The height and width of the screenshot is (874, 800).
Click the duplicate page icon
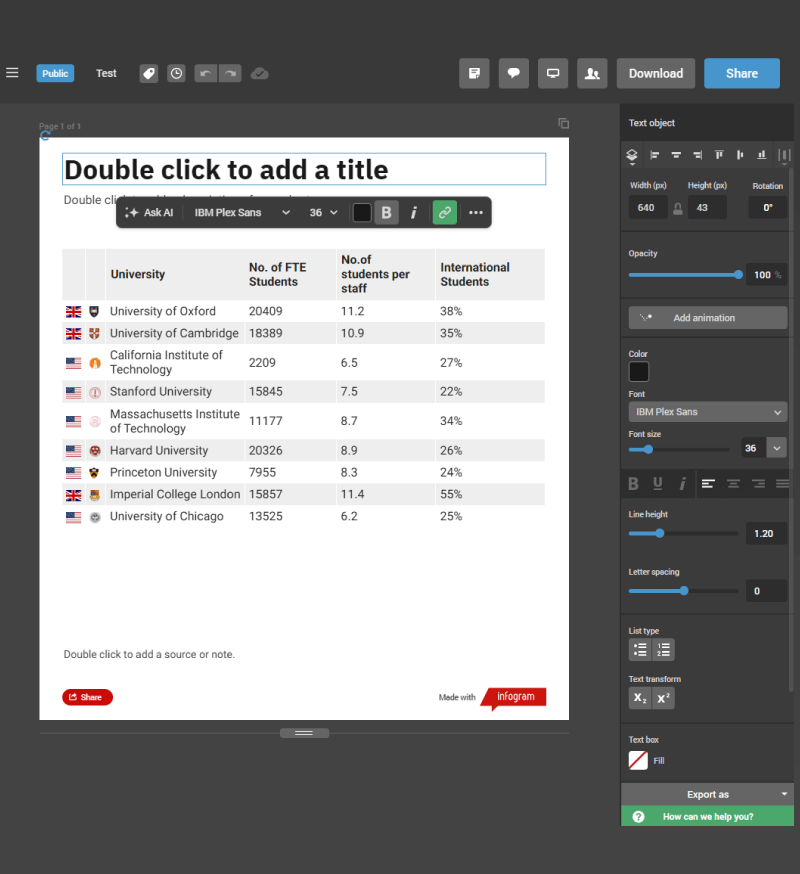564,123
